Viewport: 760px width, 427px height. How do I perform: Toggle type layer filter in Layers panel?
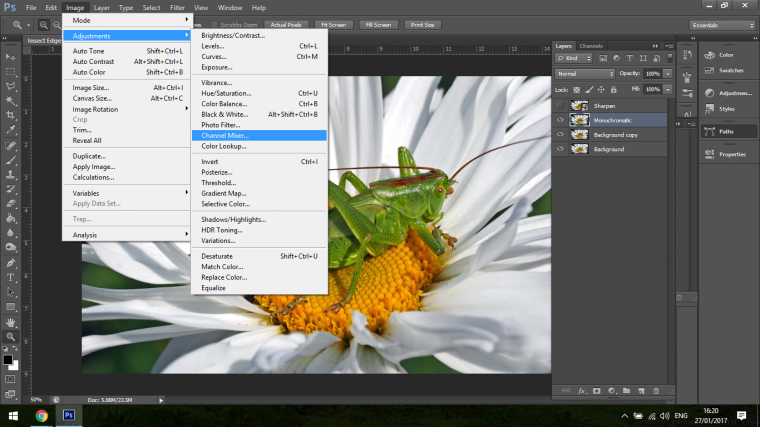[x=630, y=58]
